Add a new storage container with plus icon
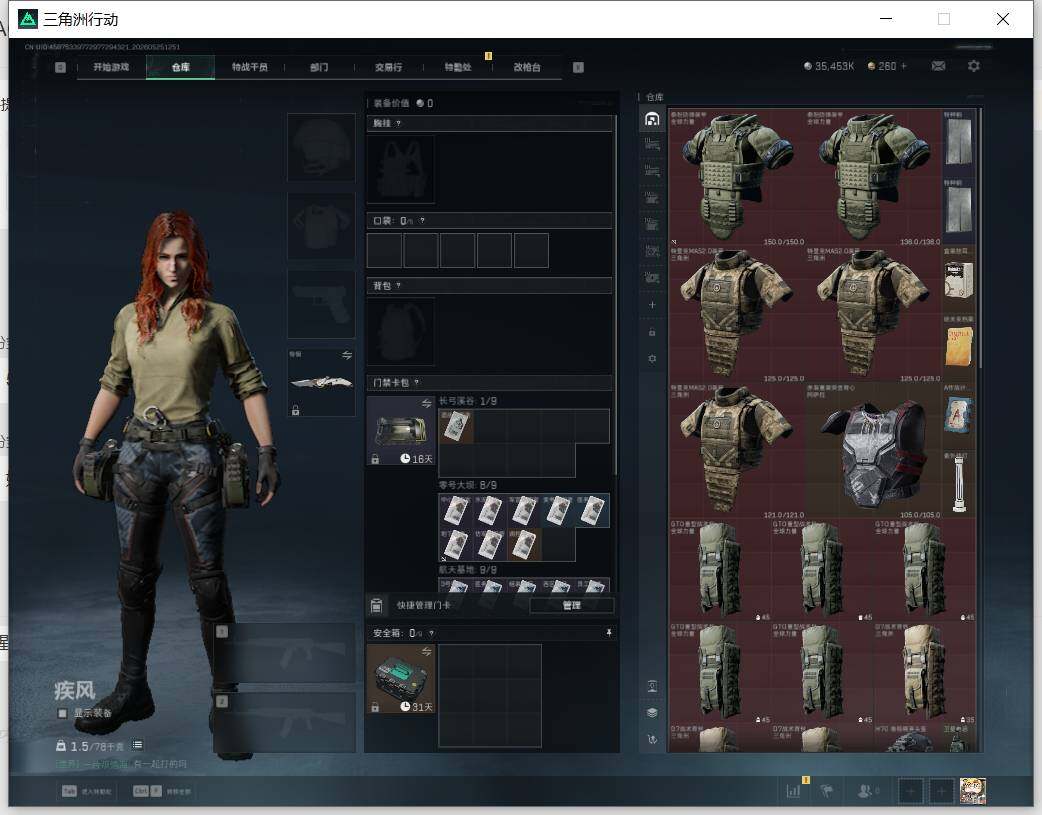Image resolution: width=1042 pixels, height=815 pixels. click(x=652, y=305)
